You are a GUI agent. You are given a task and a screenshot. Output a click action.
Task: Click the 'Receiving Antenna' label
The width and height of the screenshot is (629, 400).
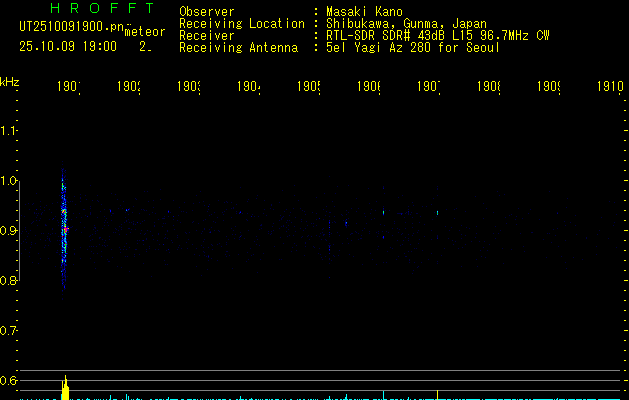(238, 48)
